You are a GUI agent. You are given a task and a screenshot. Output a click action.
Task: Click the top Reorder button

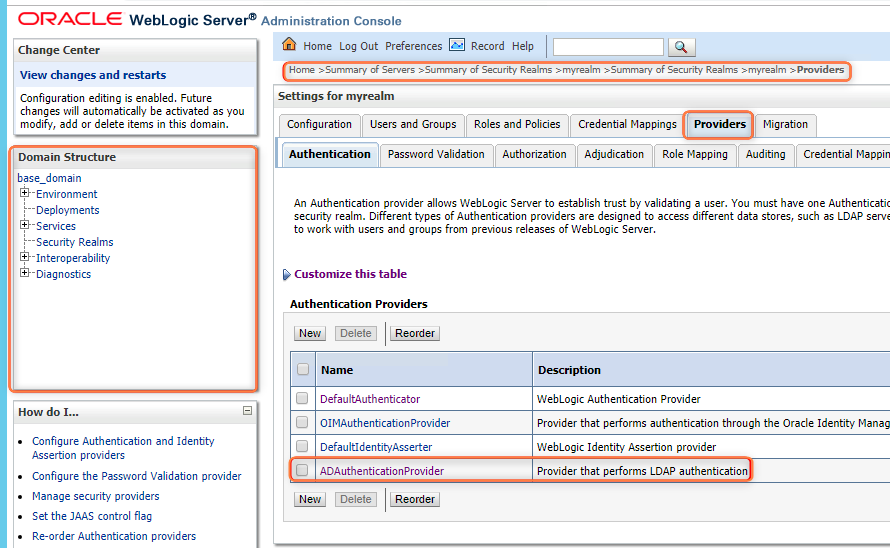pyautogui.click(x=415, y=333)
